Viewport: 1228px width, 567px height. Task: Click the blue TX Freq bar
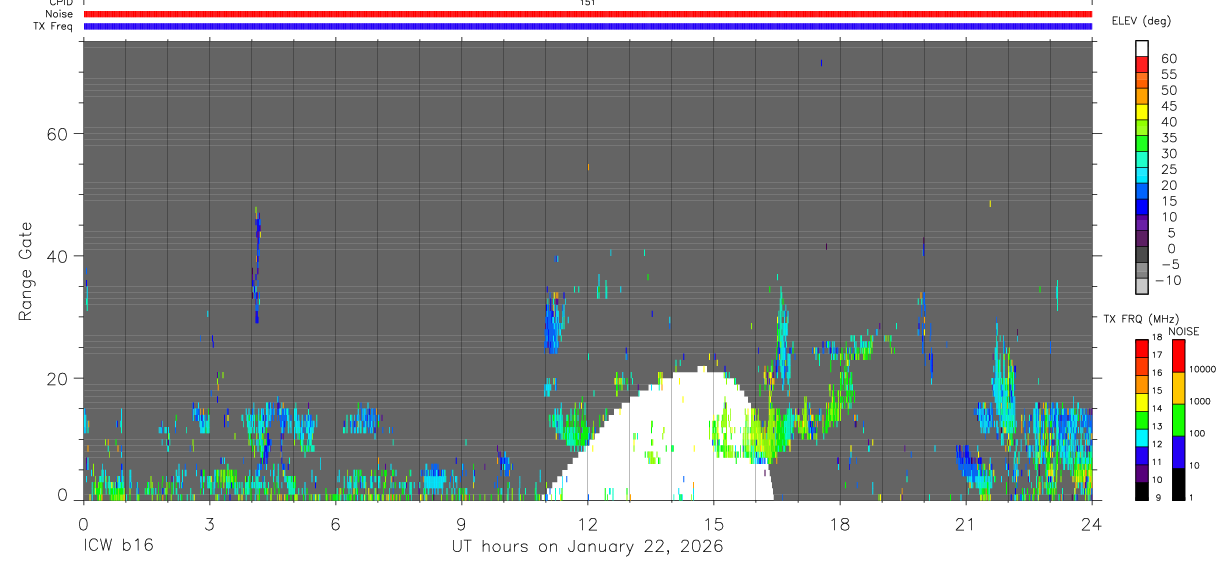point(588,26)
